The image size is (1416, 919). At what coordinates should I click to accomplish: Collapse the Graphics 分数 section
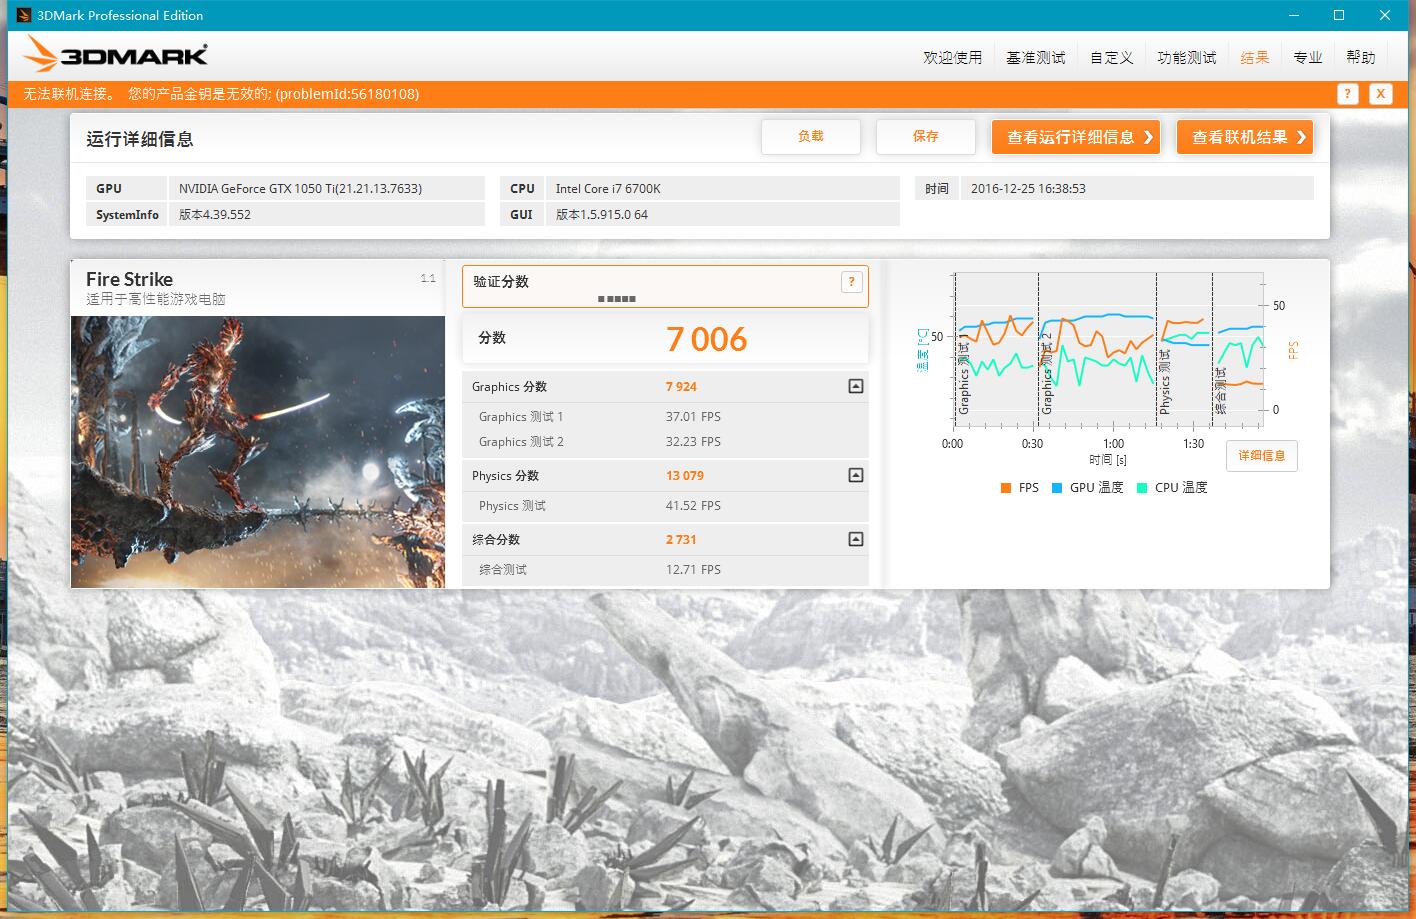(x=855, y=386)
